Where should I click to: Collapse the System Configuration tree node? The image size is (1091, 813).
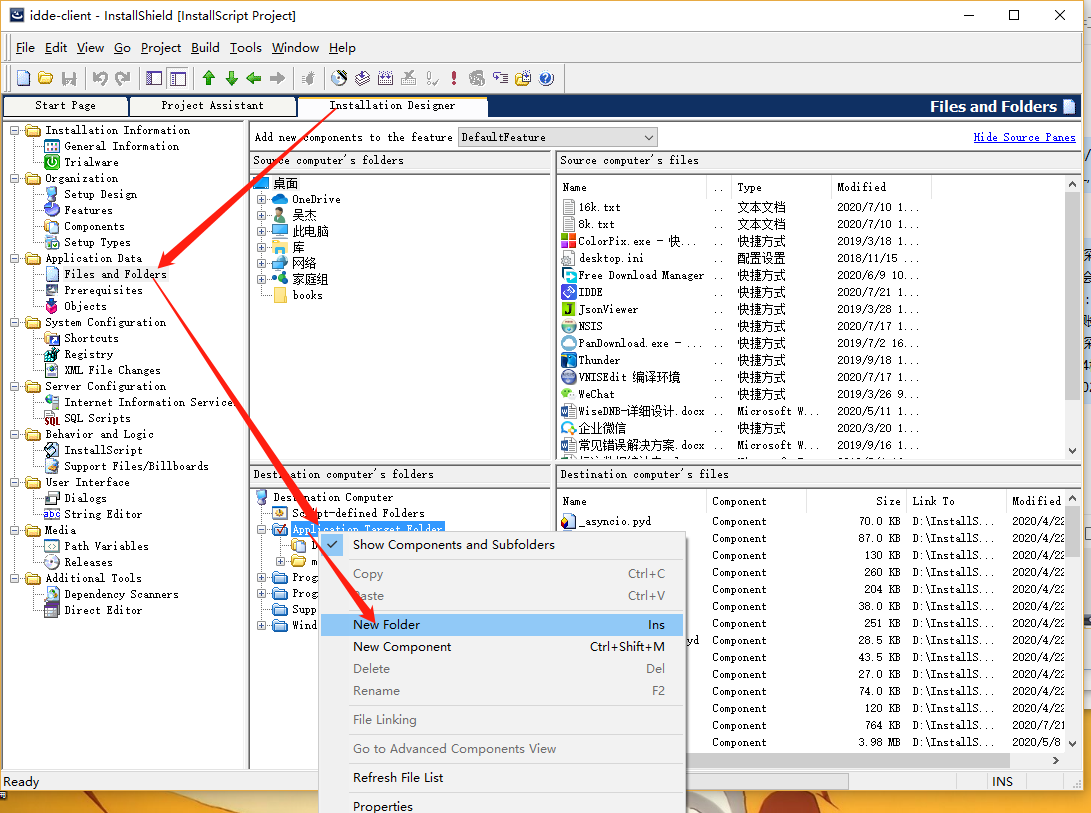(x=15, y=322)
